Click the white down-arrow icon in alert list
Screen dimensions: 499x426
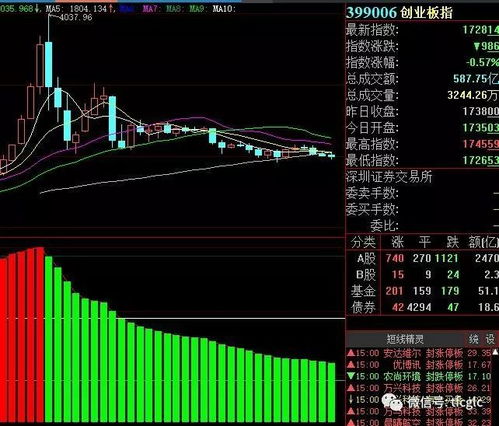(350, 399)
